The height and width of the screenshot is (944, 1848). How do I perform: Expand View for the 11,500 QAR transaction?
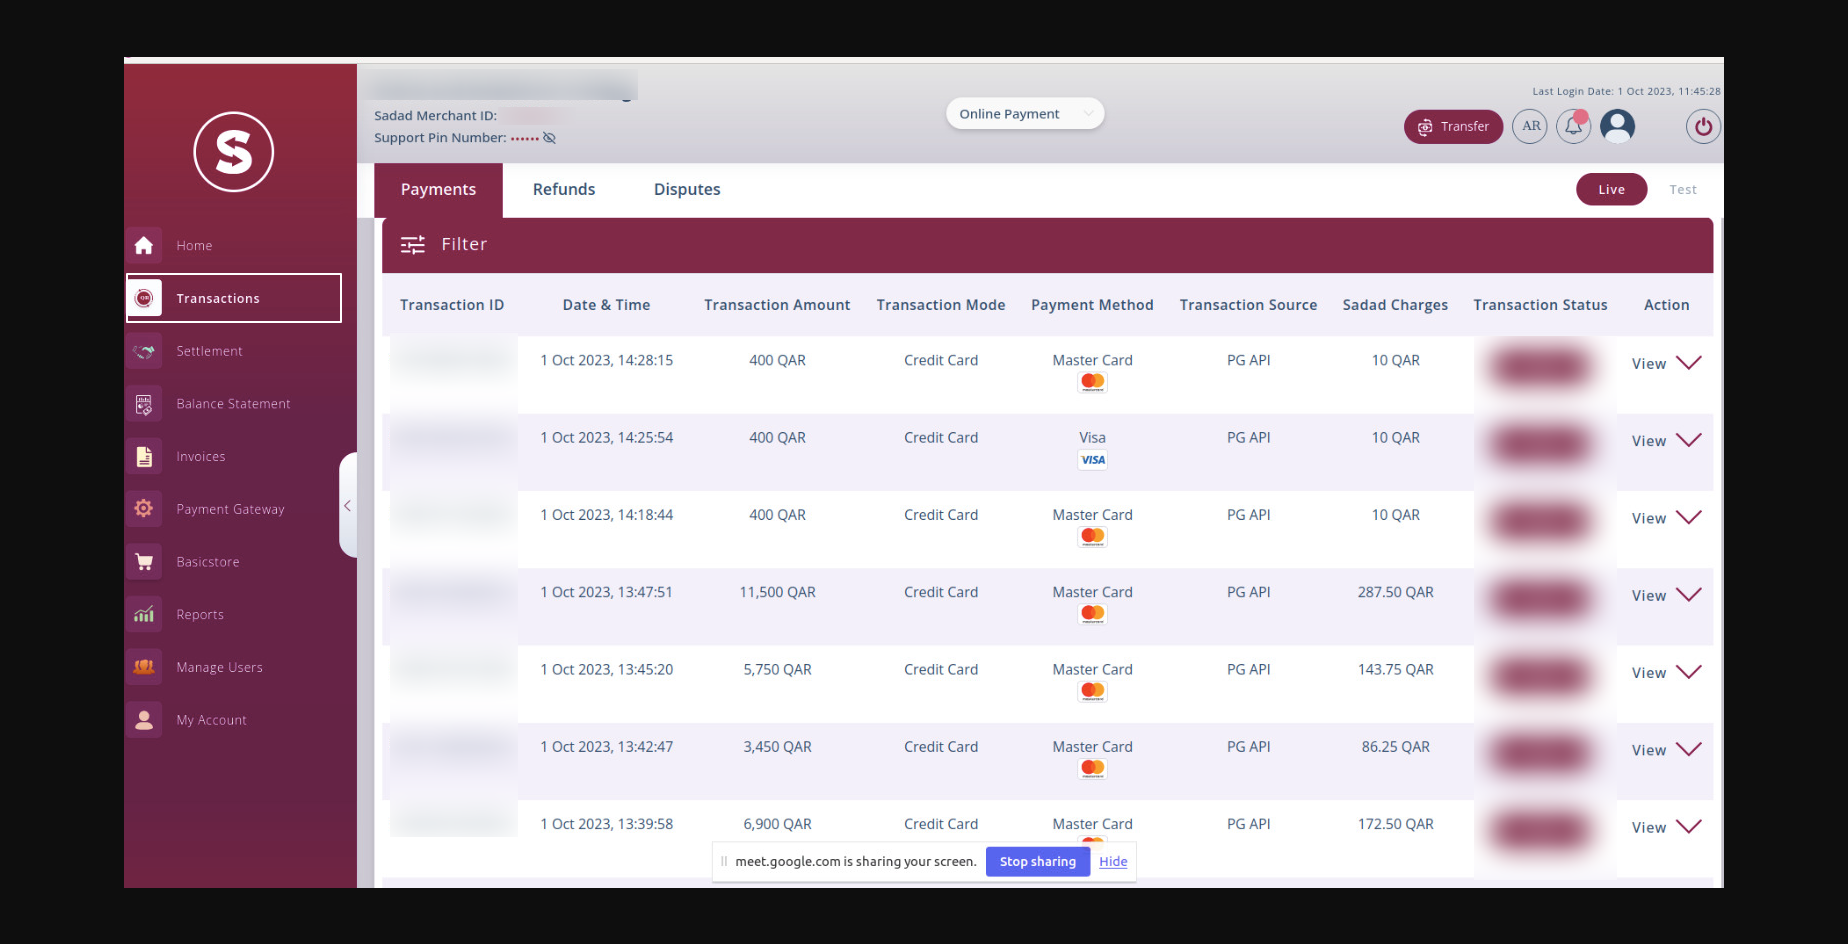click(x=1665, y=596)
